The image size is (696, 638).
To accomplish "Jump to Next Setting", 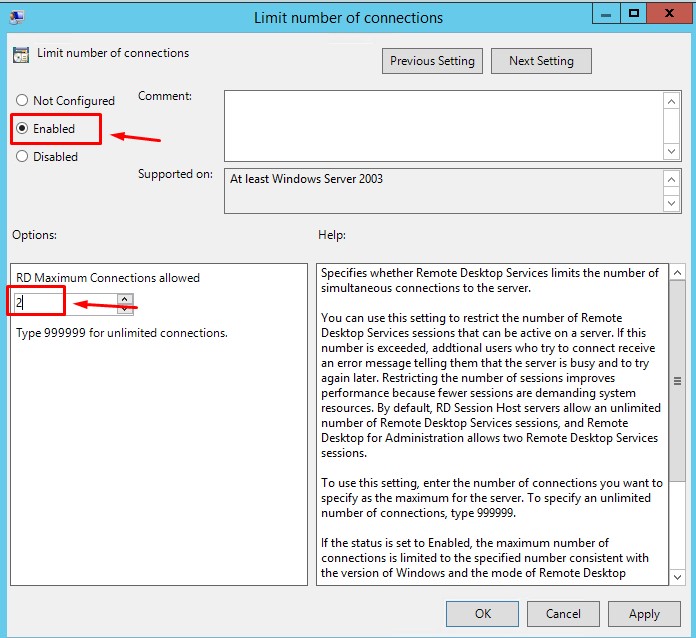I will (541, 61).
